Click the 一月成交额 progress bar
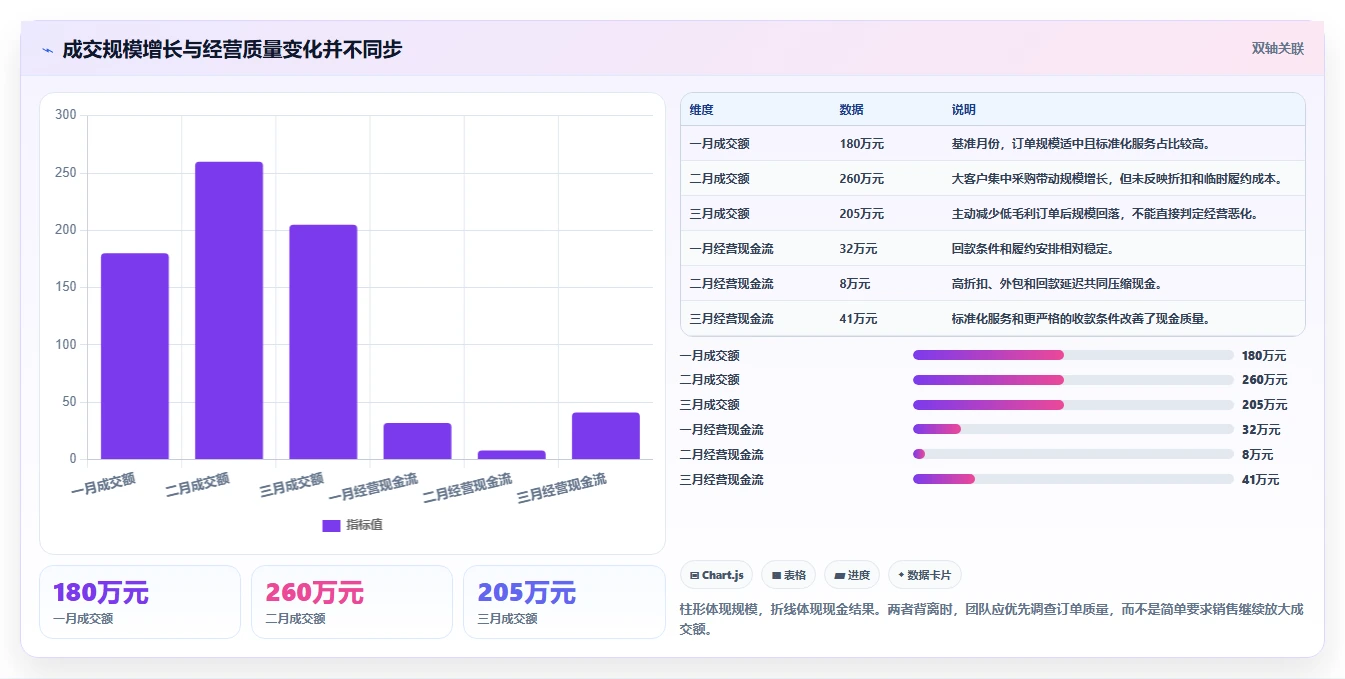Screen dimensions: 1345x679 (1073, 355)
